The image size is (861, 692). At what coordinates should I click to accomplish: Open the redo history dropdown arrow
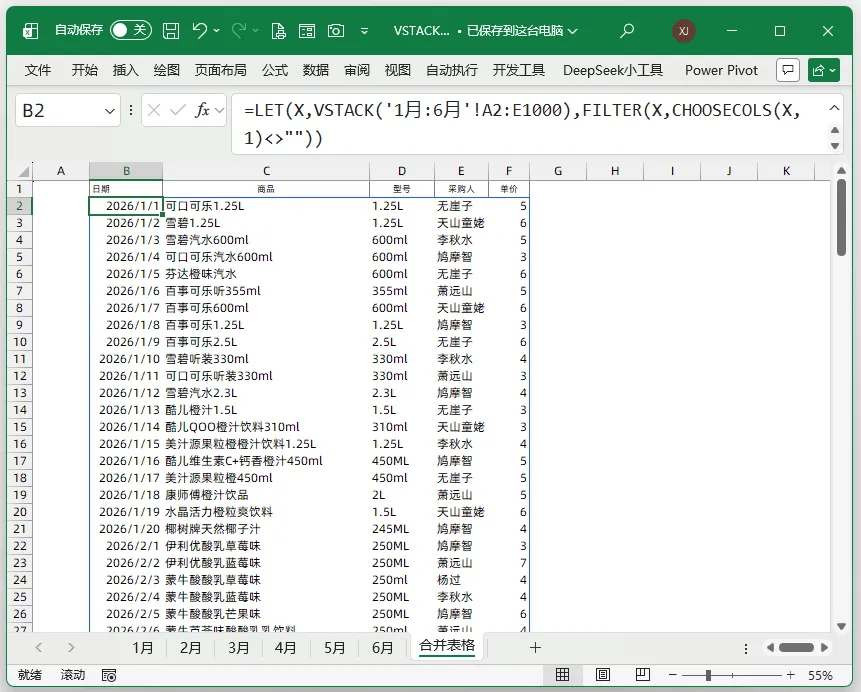click(x=255, y=31)
